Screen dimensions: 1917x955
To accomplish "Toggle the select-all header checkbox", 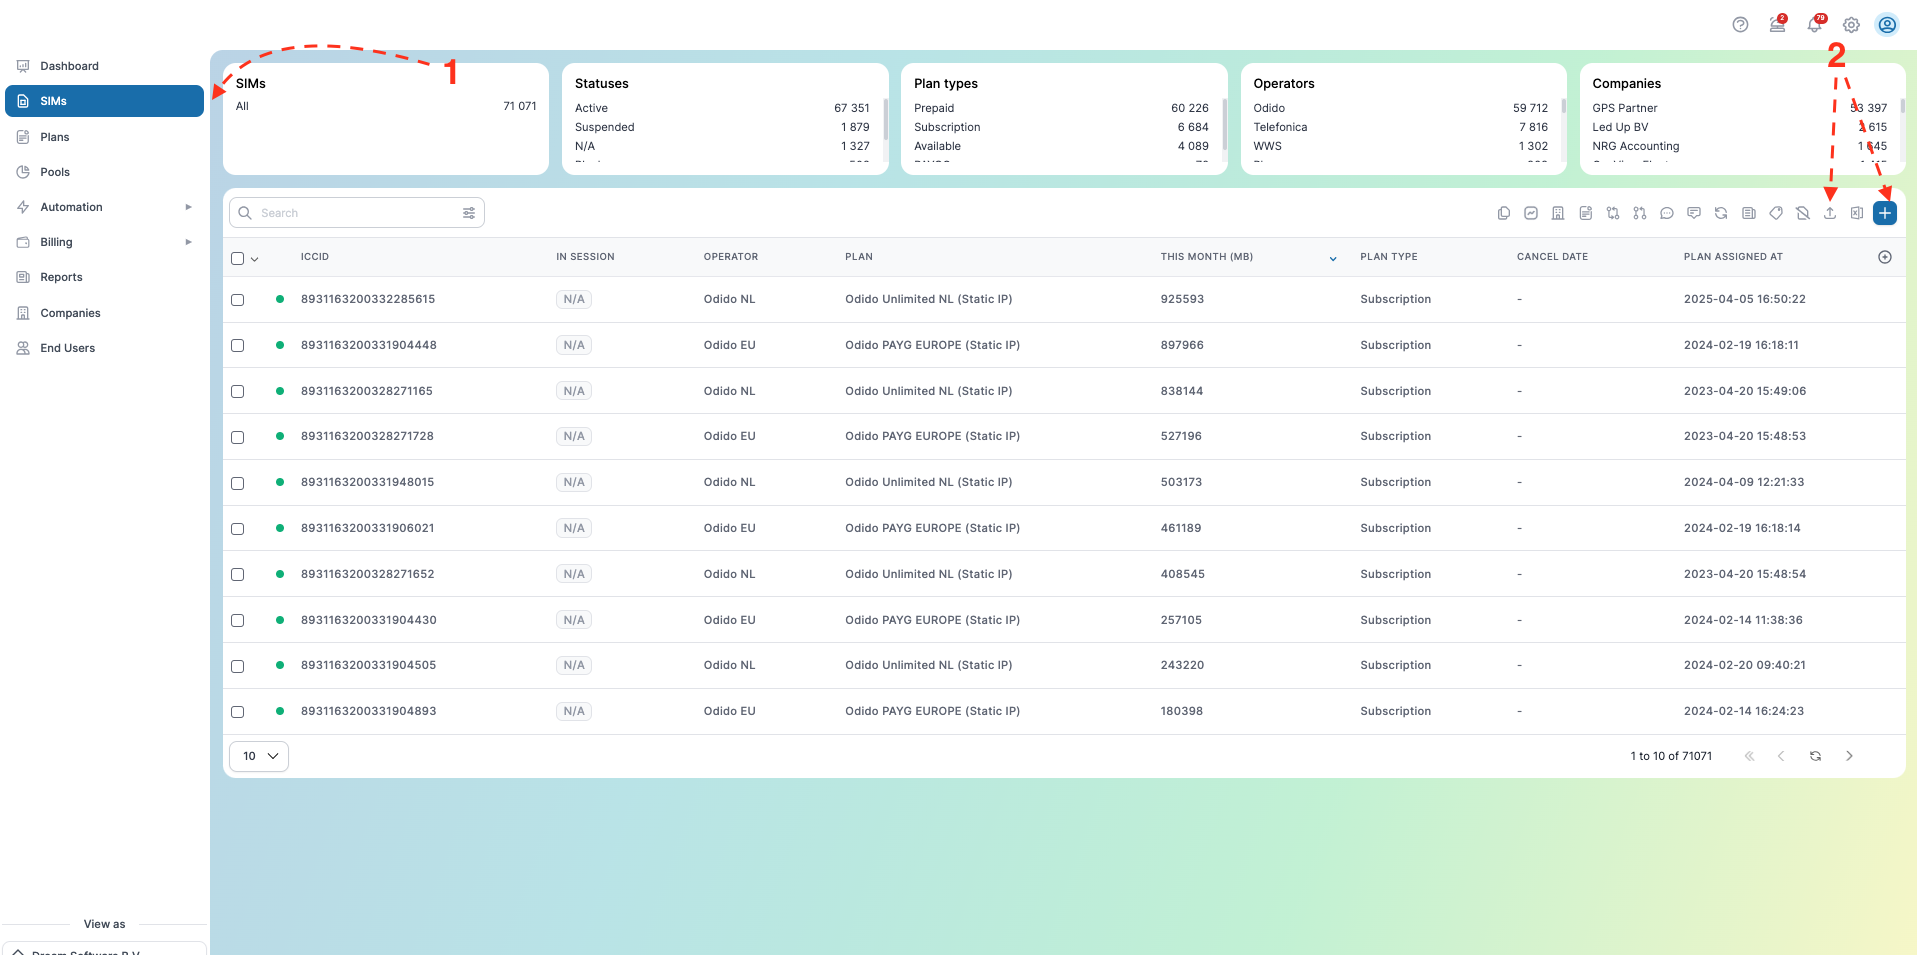I will point(237,258).
